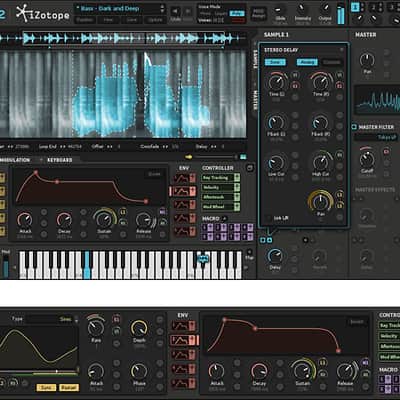Click the Time (R) knob in Stereo Delay

point(321,82)
